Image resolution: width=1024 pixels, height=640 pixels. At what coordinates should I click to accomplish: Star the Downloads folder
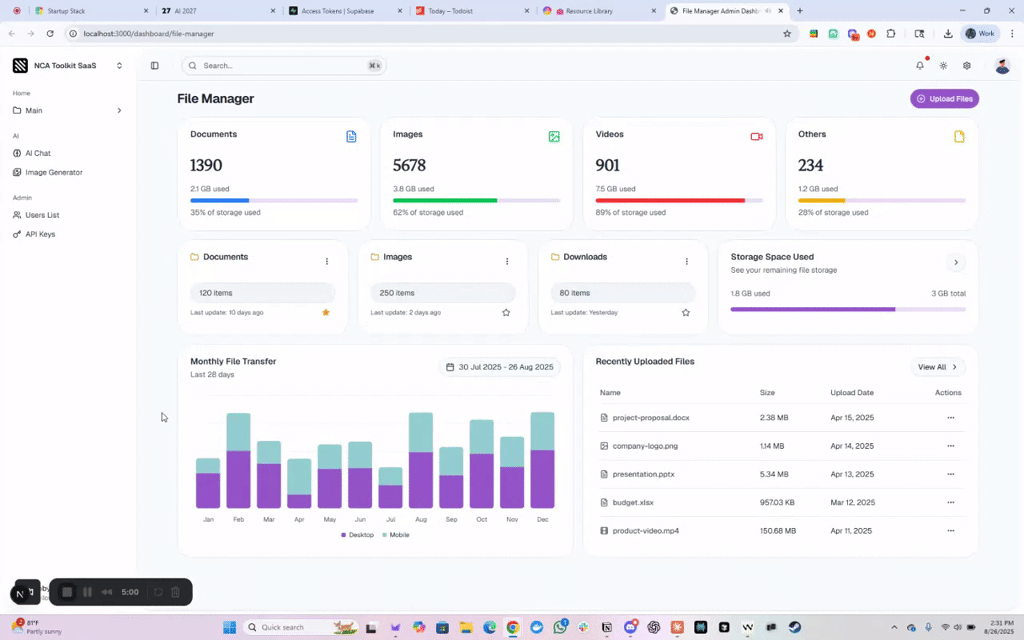(x=686, y=312)
